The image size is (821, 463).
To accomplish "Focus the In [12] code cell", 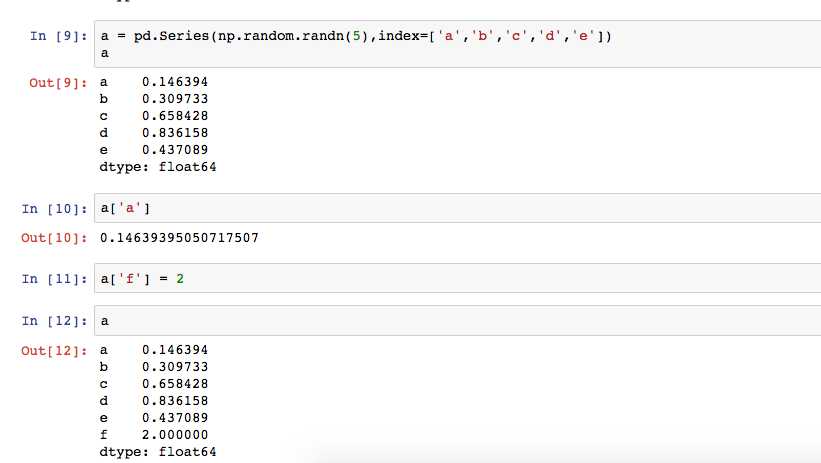I will tap(458, 321).
